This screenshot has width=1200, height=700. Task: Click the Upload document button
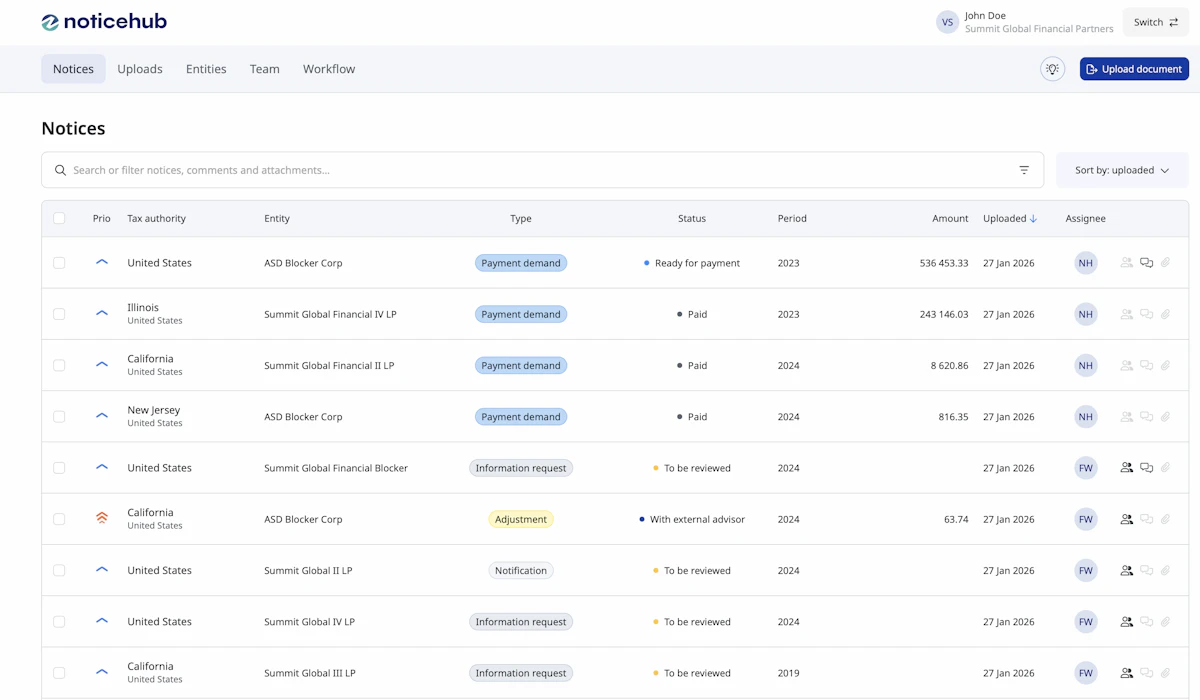[1134, 69]
